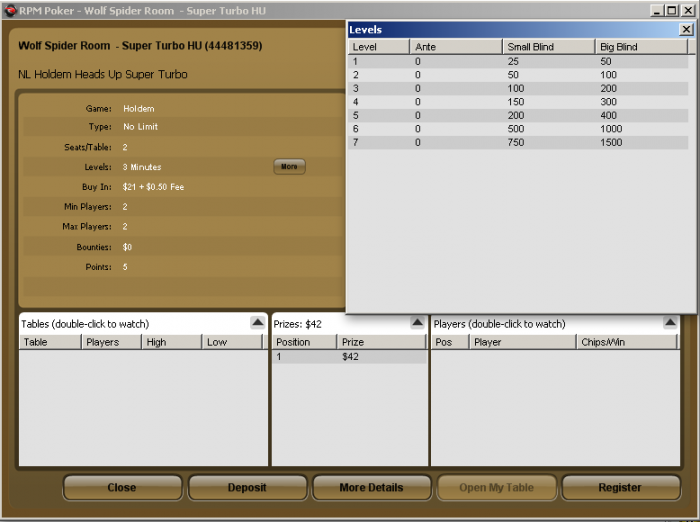This screenshot has width=700, height=522.
Task: Collapse the Prizes panel arrow
Action: pos(417,322)
